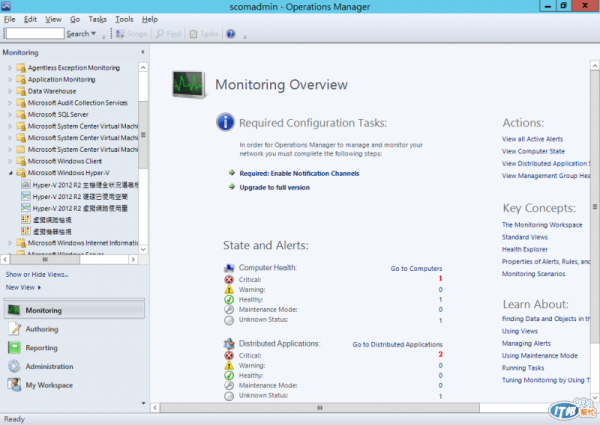
Task: Open Health Explorer key concept link
Action: tap(525, 249)
